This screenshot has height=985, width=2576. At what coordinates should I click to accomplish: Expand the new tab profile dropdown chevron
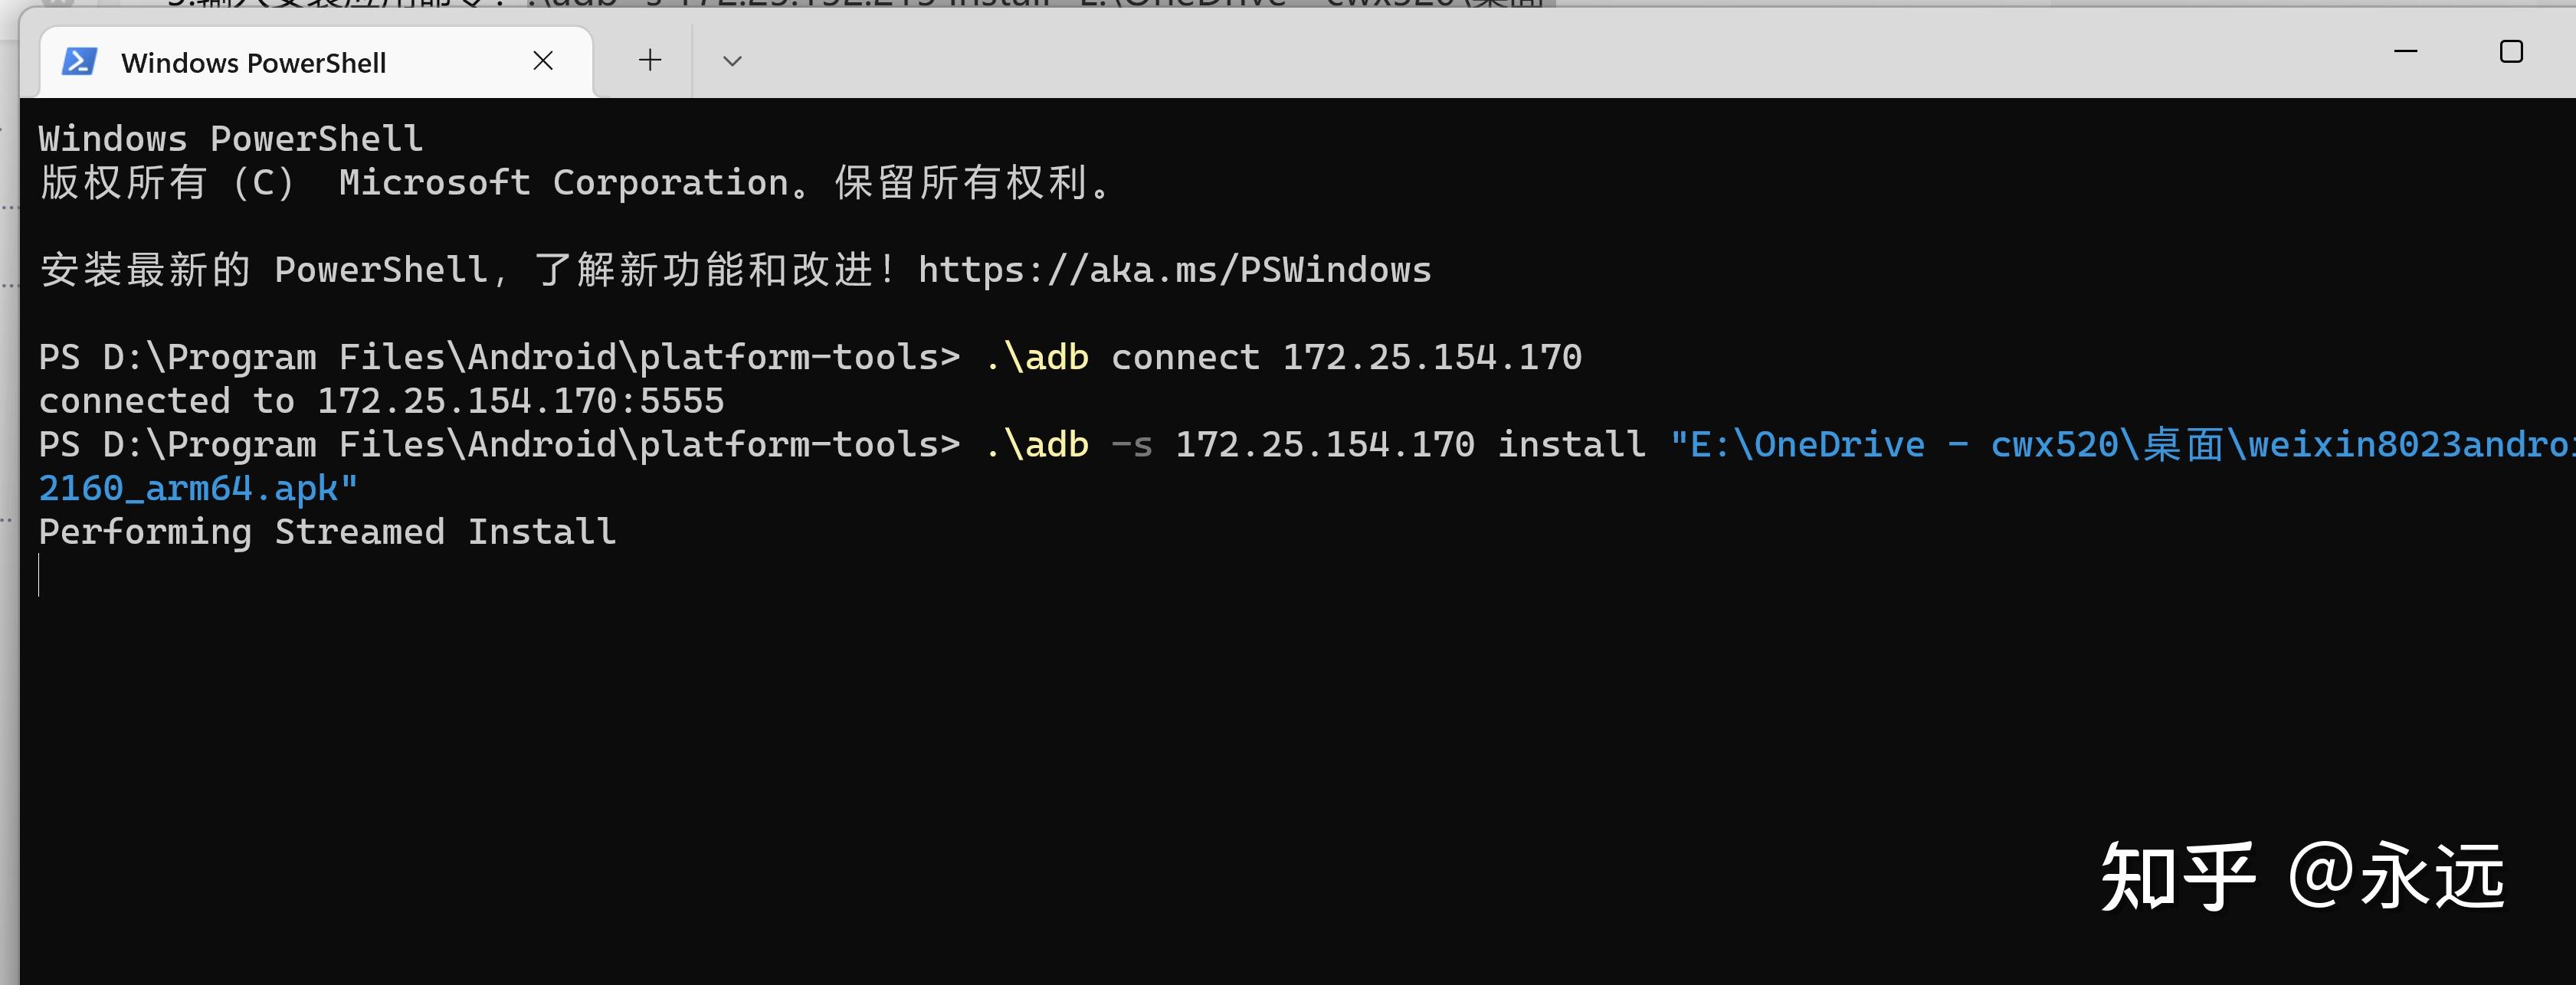[x=732, y=61]
